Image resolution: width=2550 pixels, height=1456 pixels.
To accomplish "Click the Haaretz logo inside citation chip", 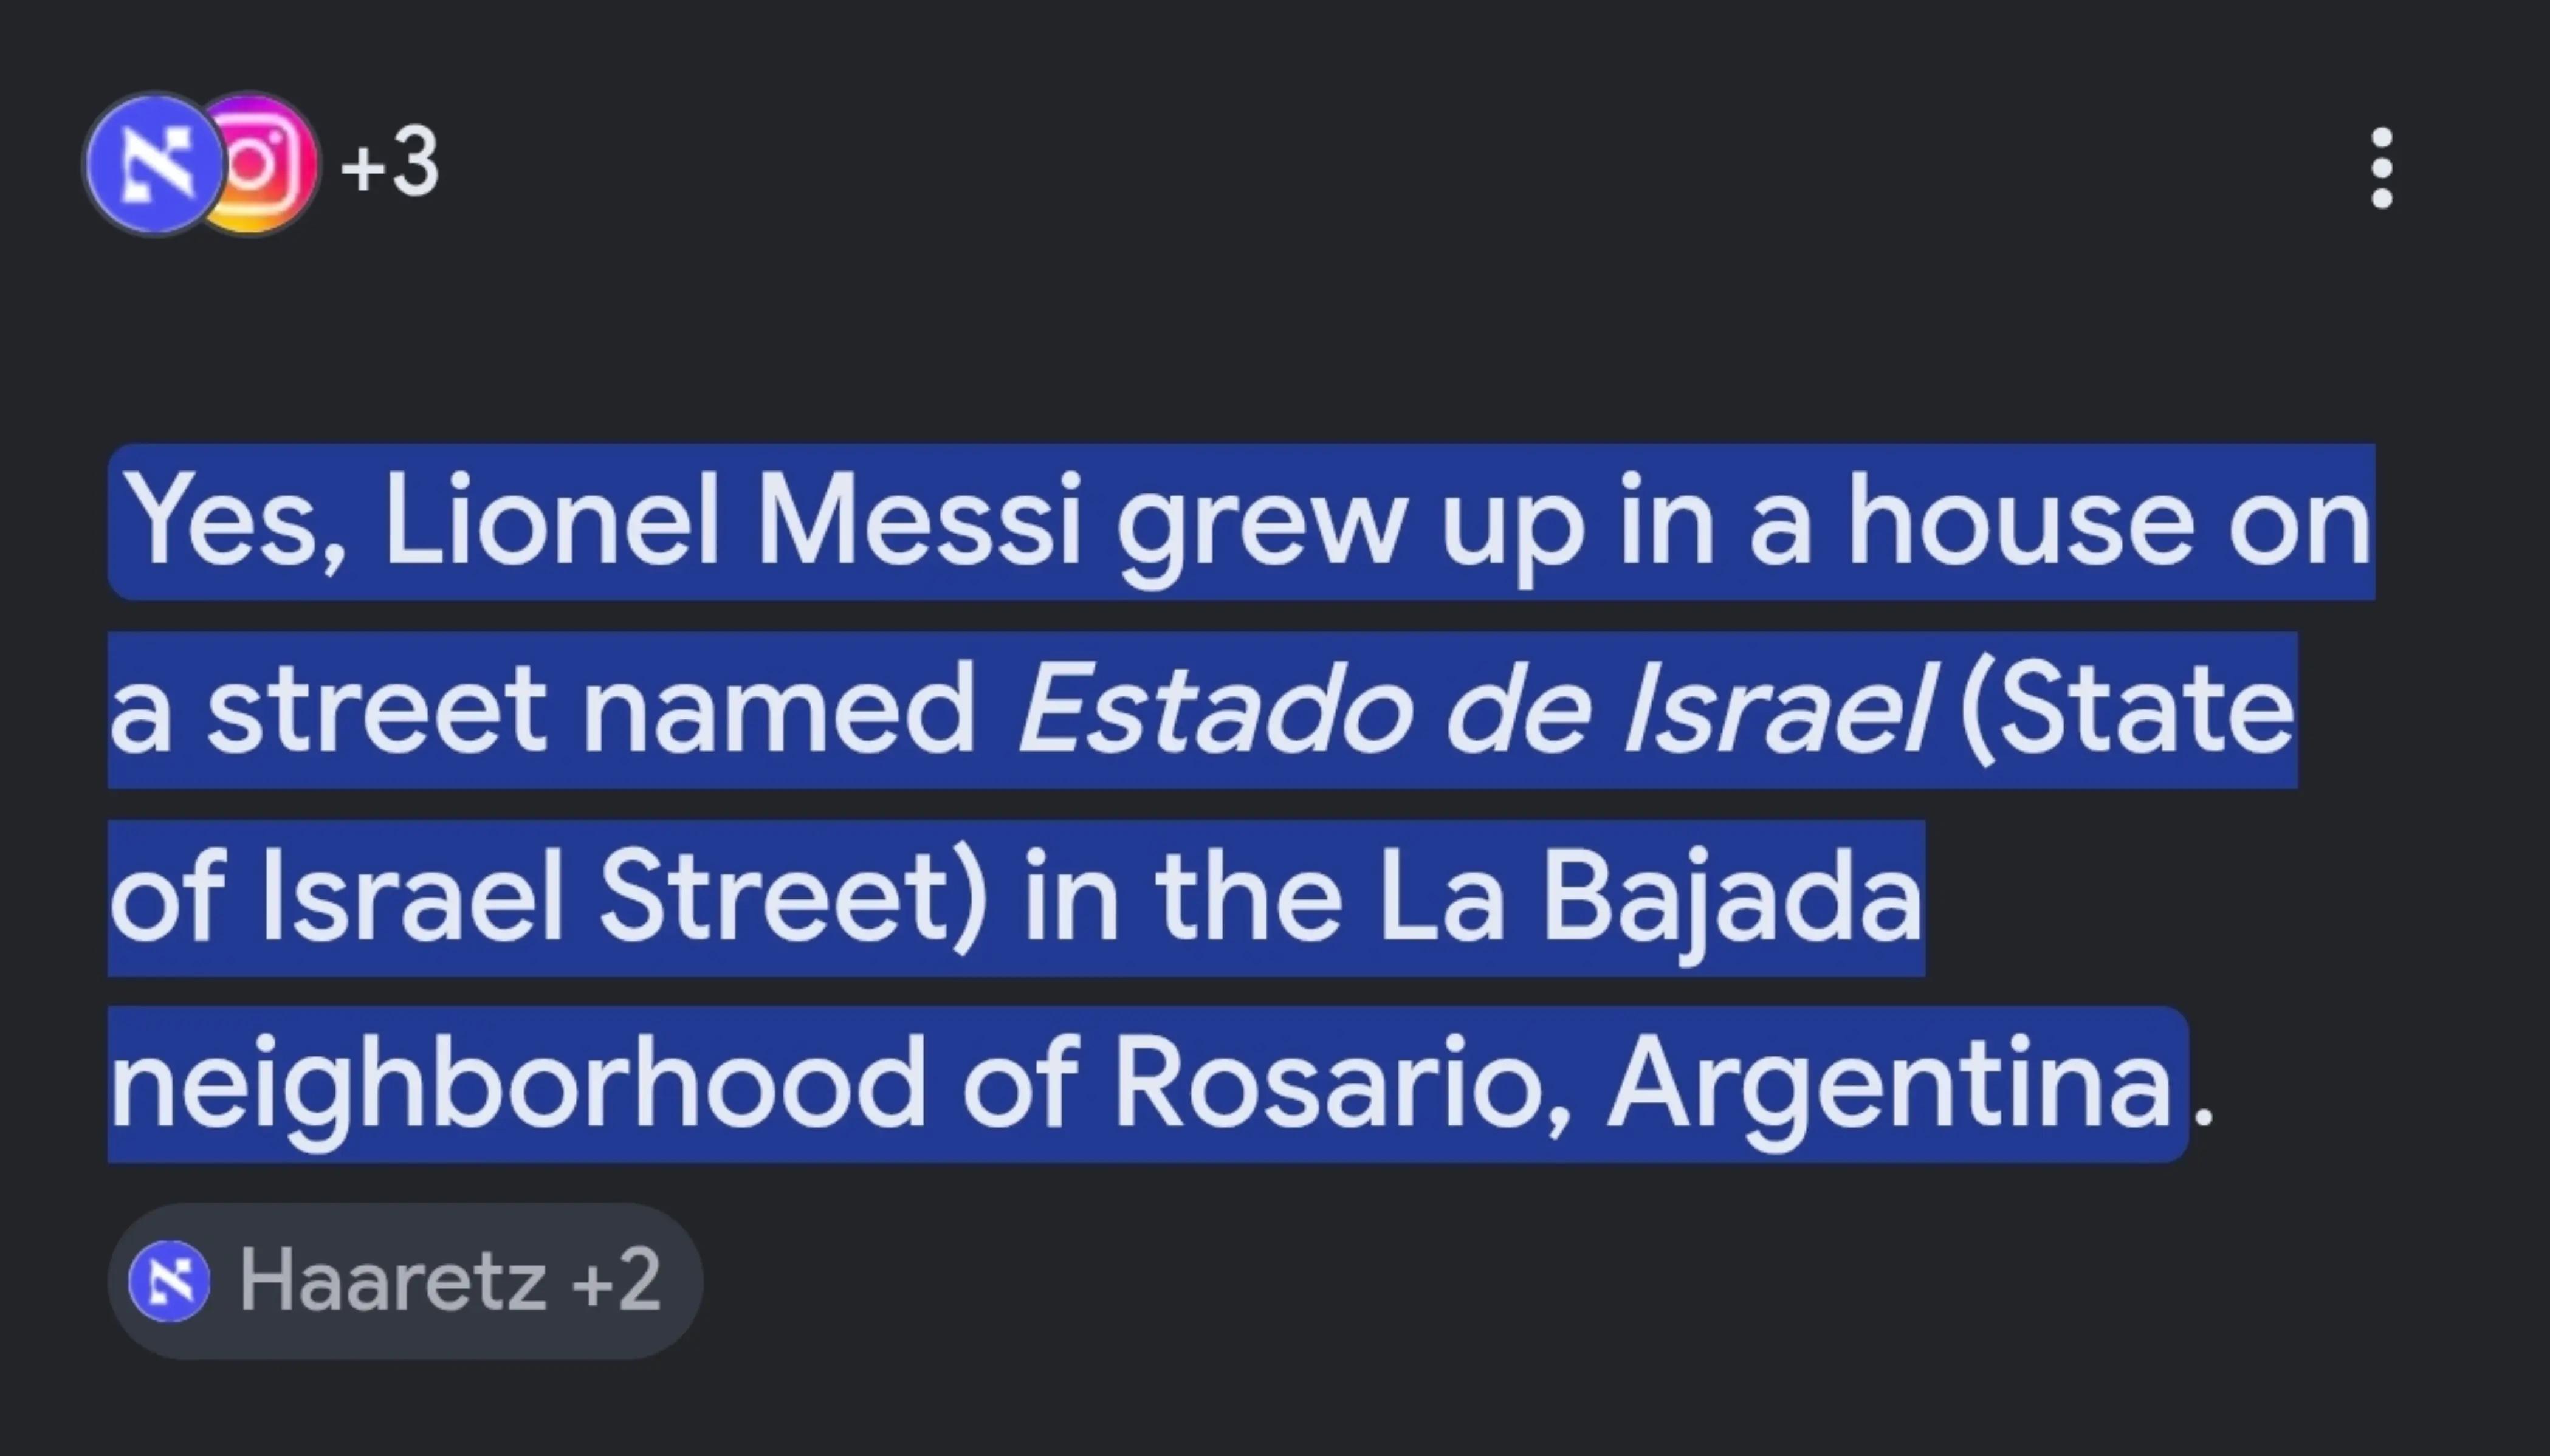I will (x=169, y=1281).
